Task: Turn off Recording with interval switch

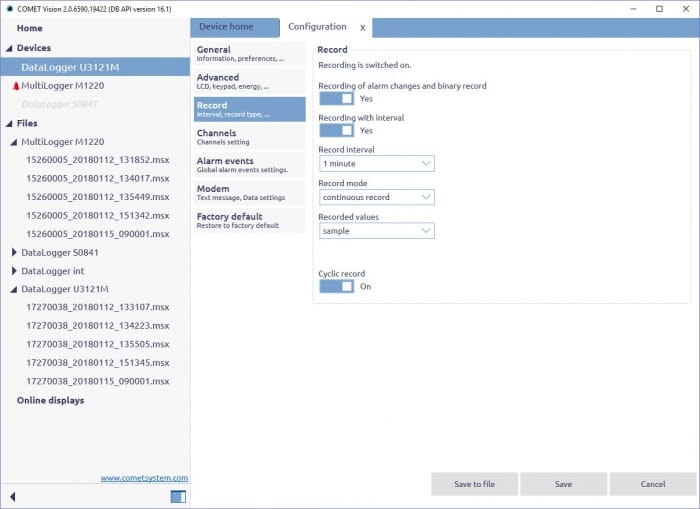Action: (336, 131)
